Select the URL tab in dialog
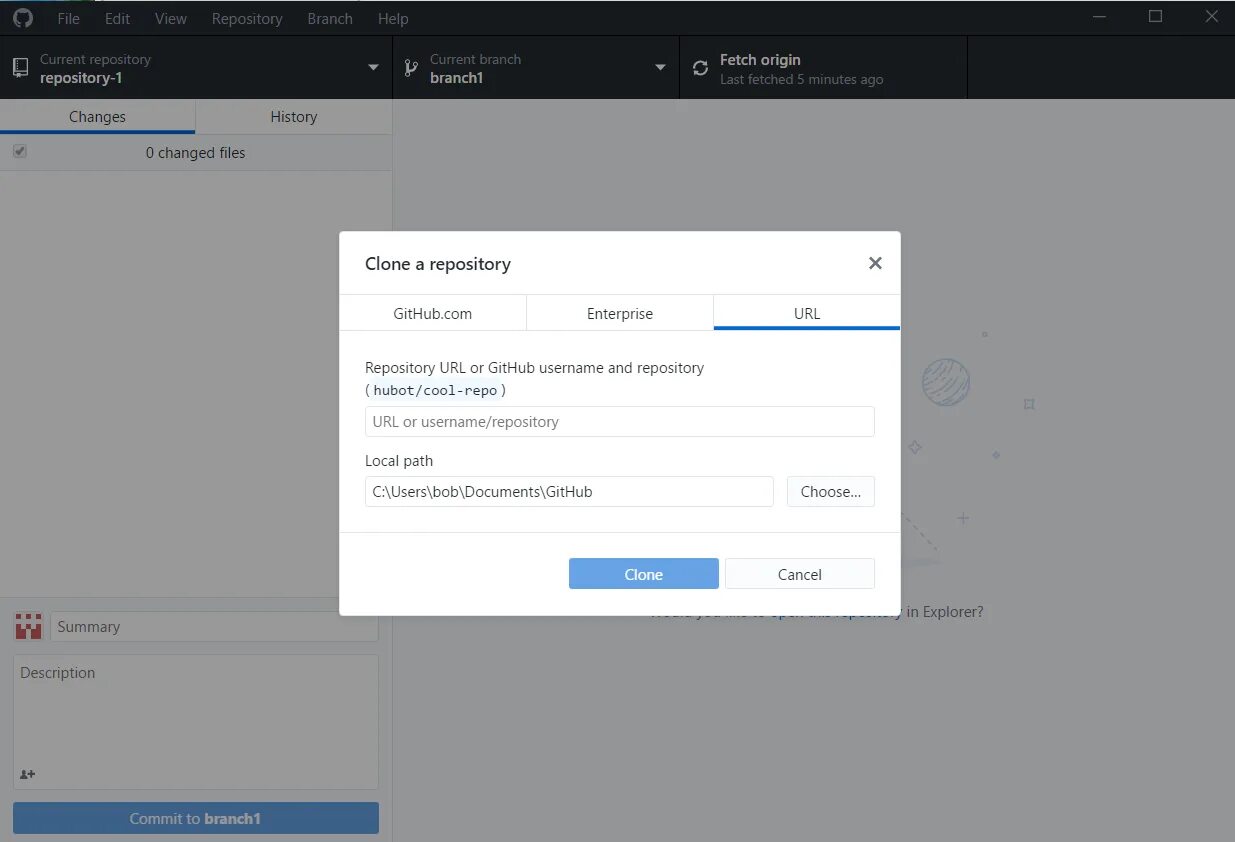The height and width of the screenshot is (842, 1235). [807, 313]
